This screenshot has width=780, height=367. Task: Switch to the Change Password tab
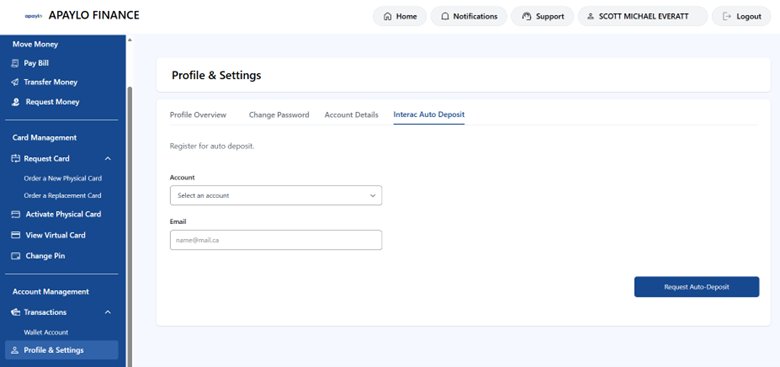tap(279, 115)
